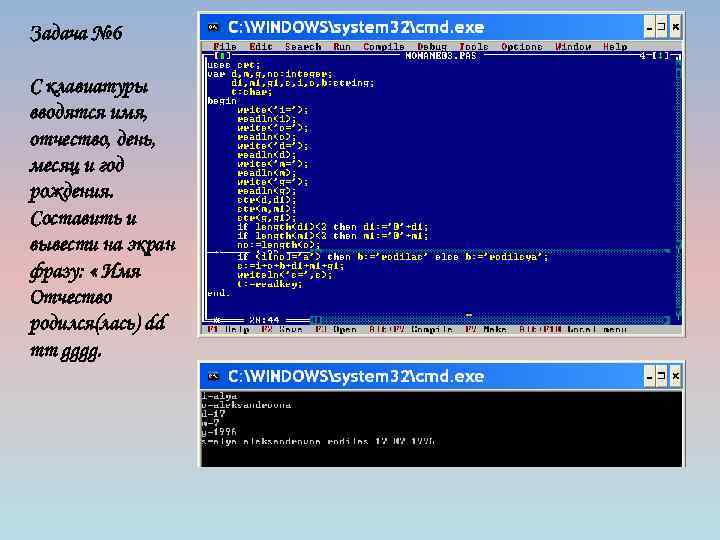Click the NONAME03.PAS editor window title

coord(440,56)
